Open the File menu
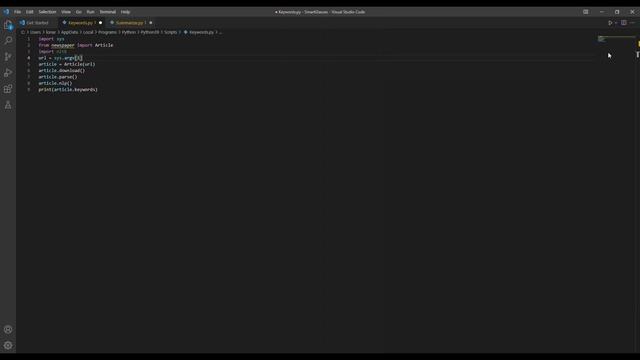 click(x=18, y=12)
